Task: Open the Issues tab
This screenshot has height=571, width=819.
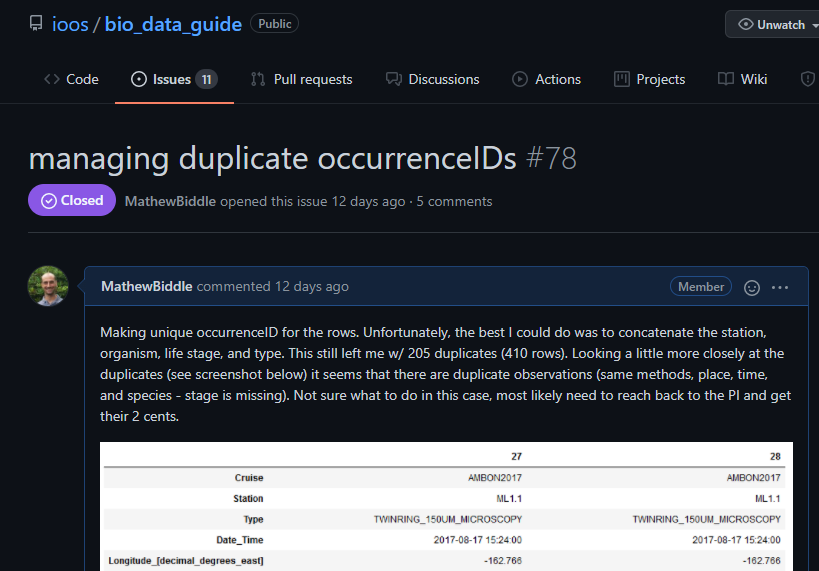Action: [174, 79]
